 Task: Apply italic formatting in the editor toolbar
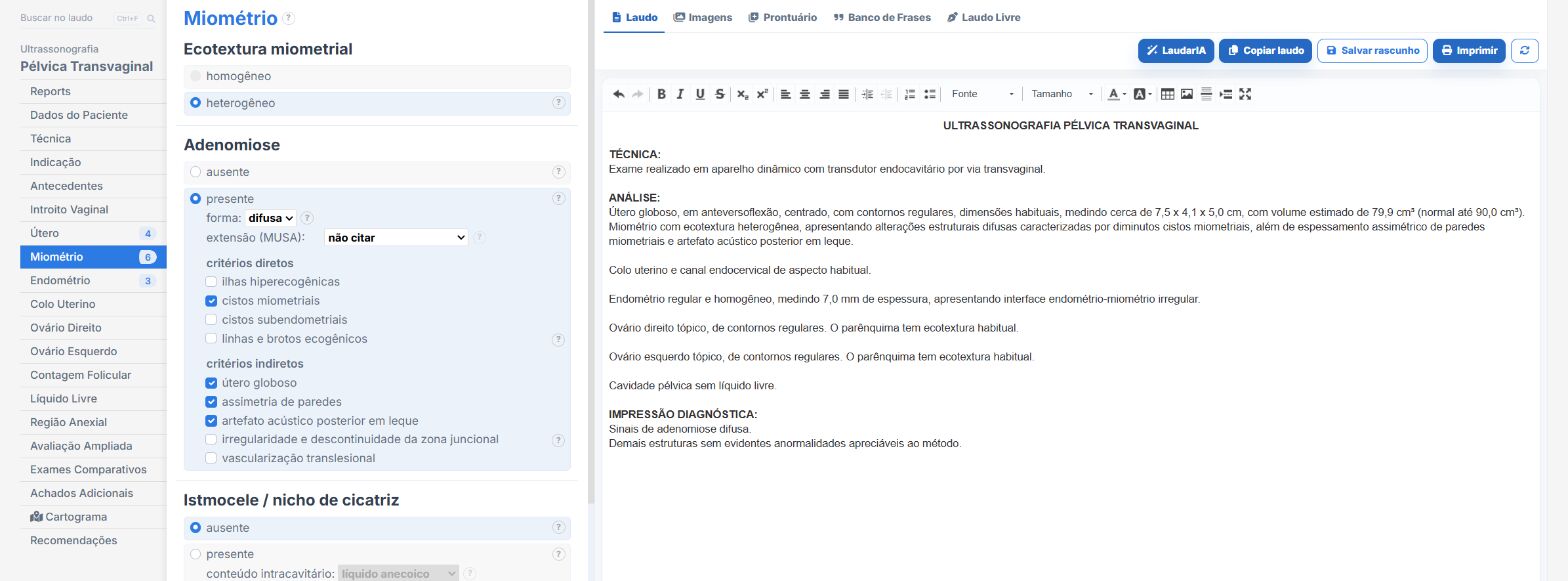point(680,94)
